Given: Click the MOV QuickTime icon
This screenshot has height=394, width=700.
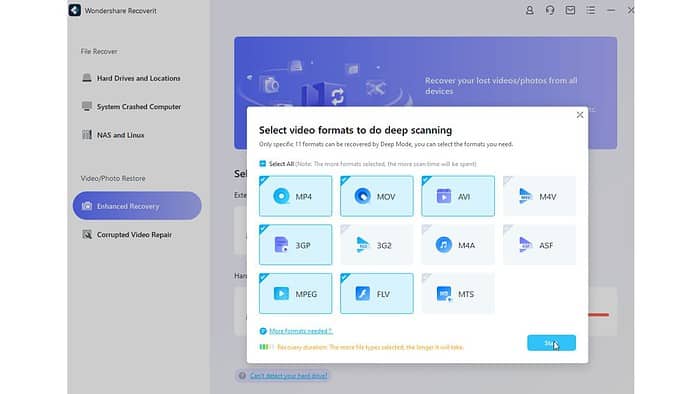Looking at the screenshot, I should click(362, 196).
